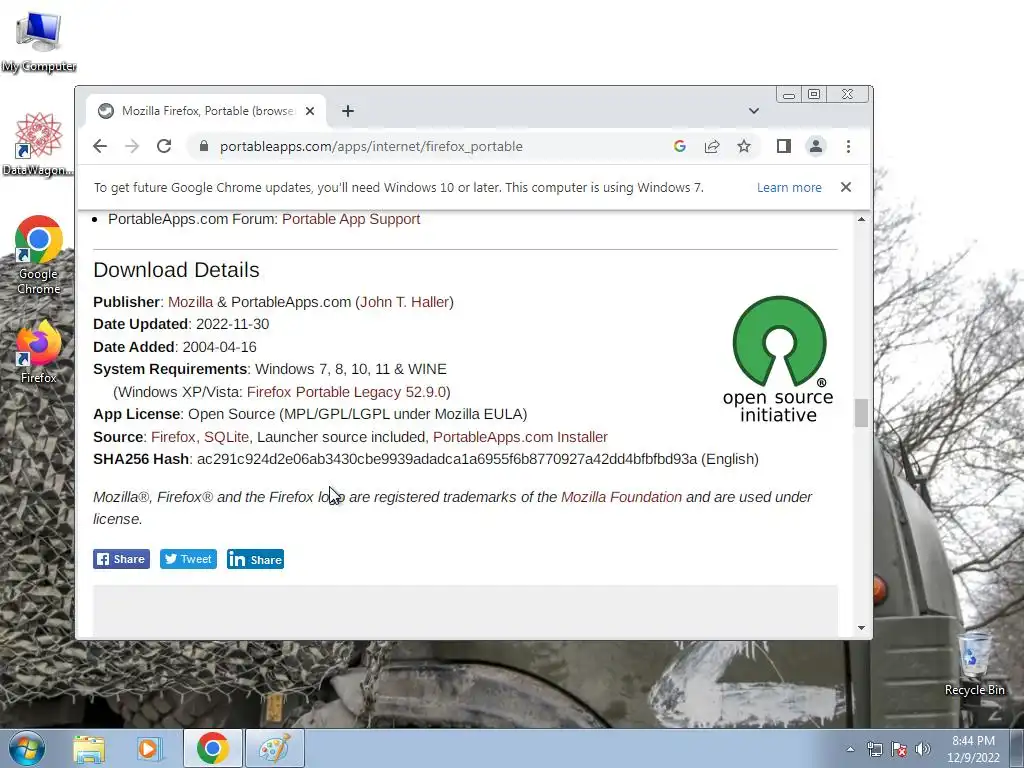The image size is (1024, 768).
Task: Select the My Computer desktop icon
Action: click(x=39, y=42)
